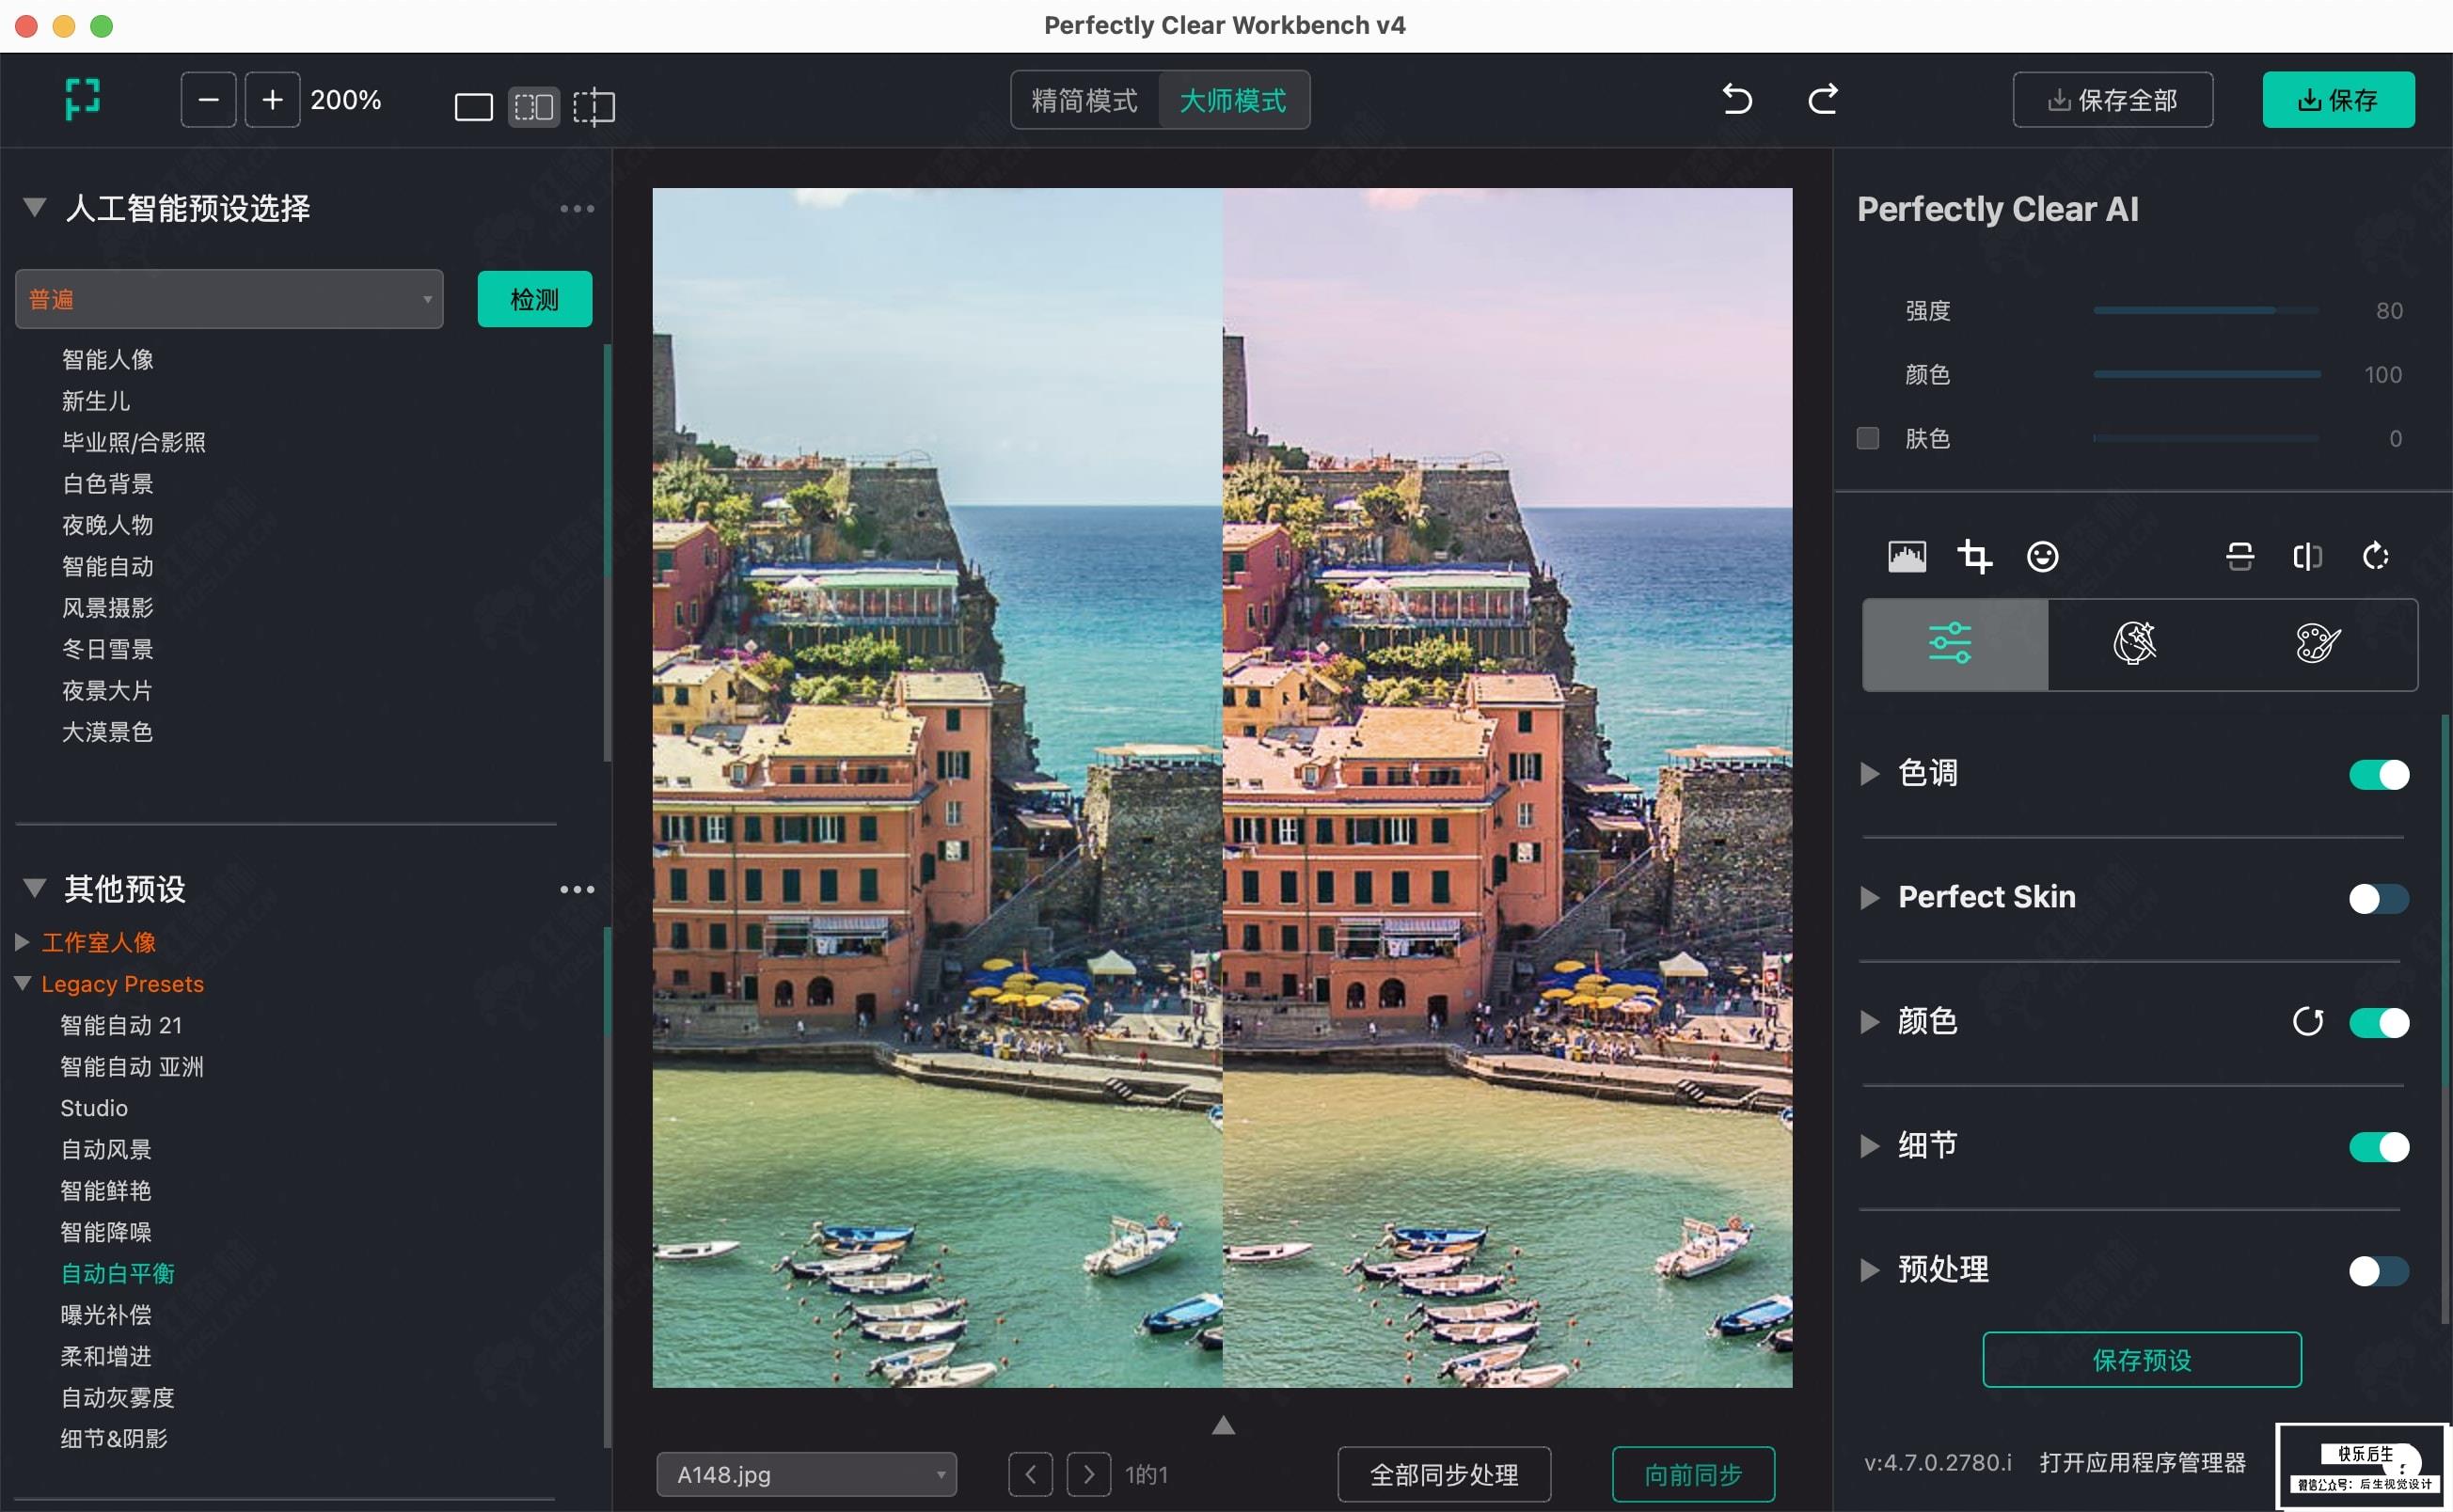Adjust the 强度 slider

coord(2206,311)
